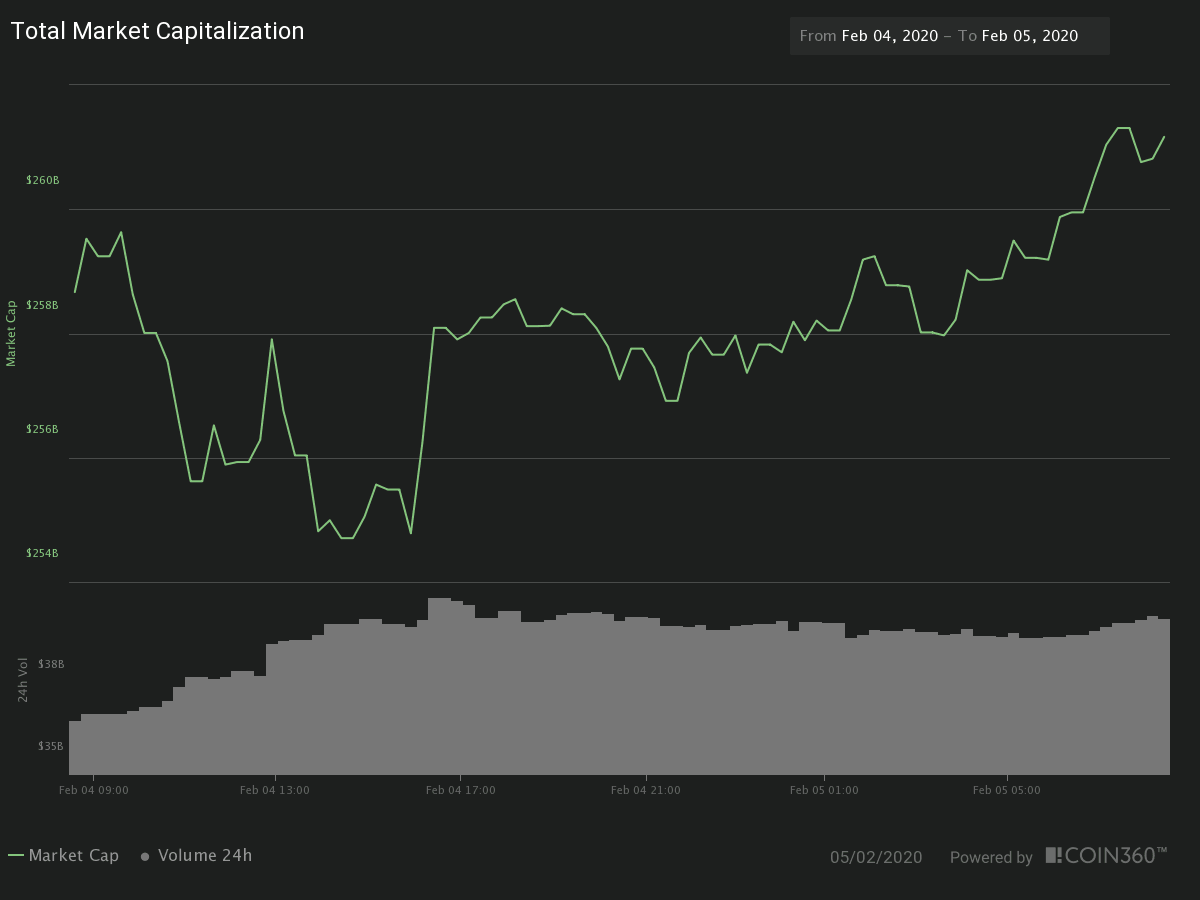Screen dimensions: 1200x900
Task: Select the Feb 05 05:00 time label
Action: [x=1006, y=790]
